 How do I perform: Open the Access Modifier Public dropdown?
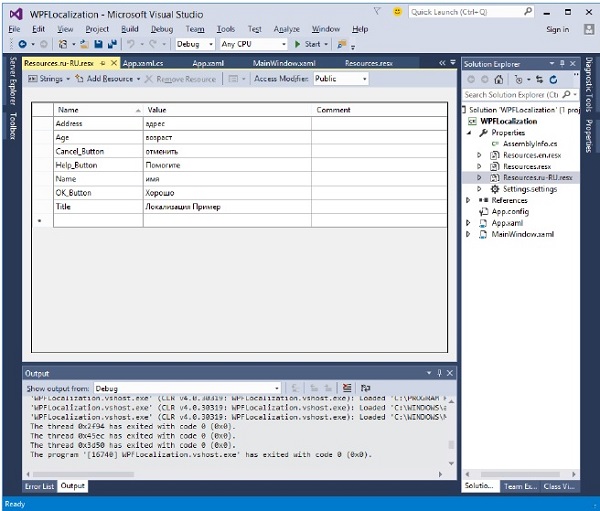coord(341,79)
